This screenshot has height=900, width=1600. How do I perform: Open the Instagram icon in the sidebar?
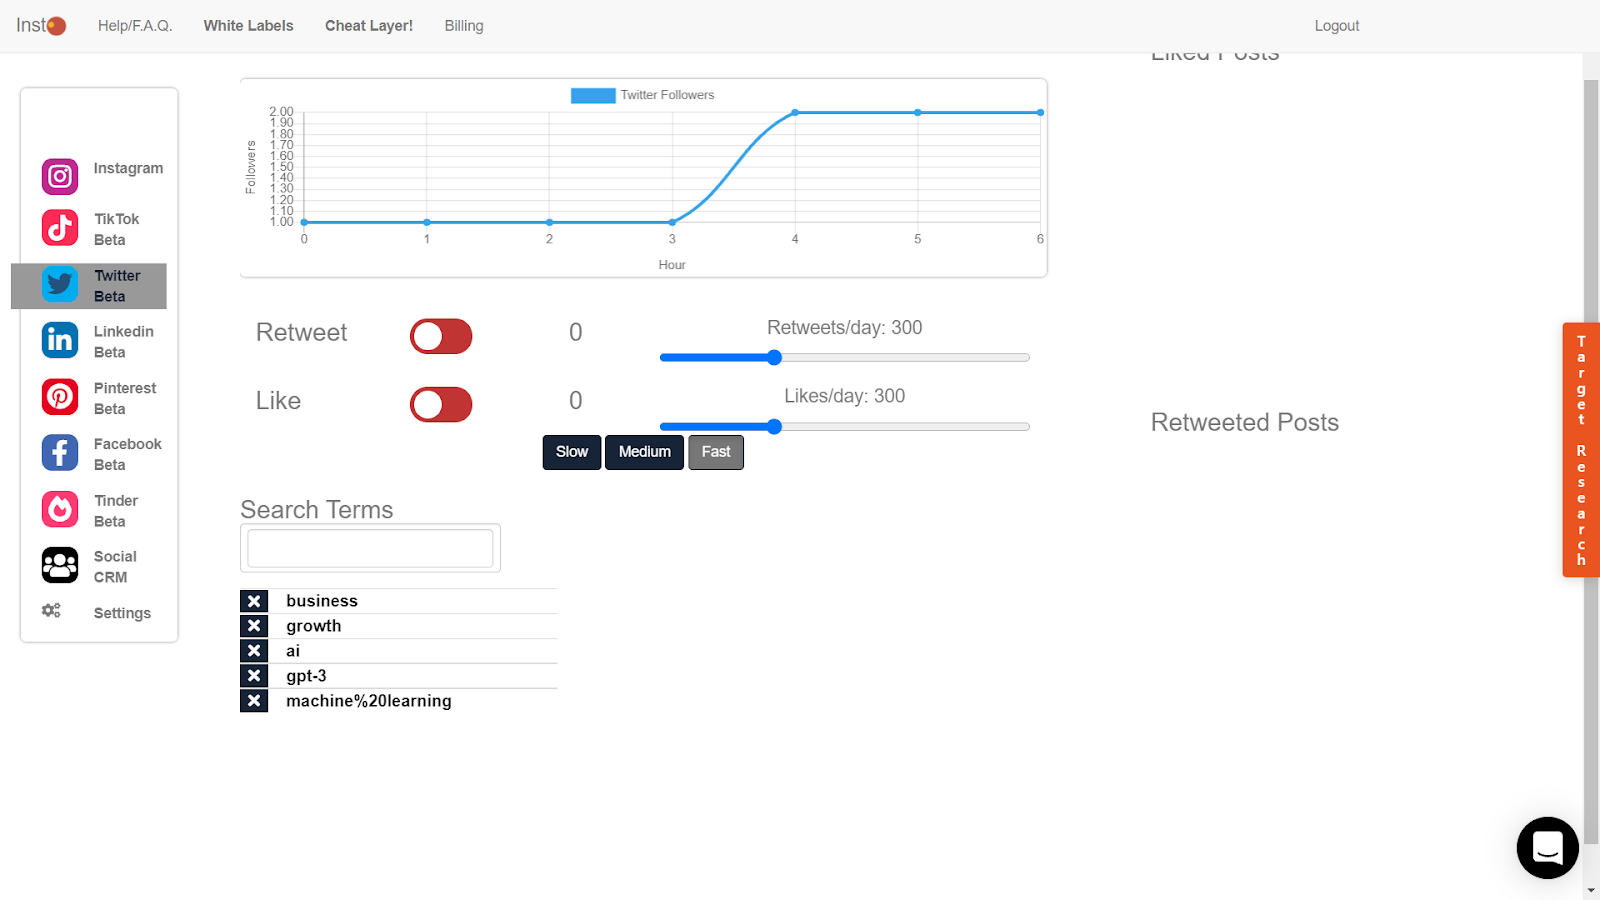pos(60,176)
